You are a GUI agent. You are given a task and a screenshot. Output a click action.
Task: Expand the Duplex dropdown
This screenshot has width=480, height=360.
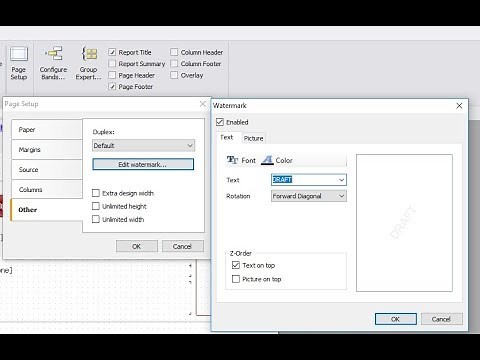[x=143, y=146]
